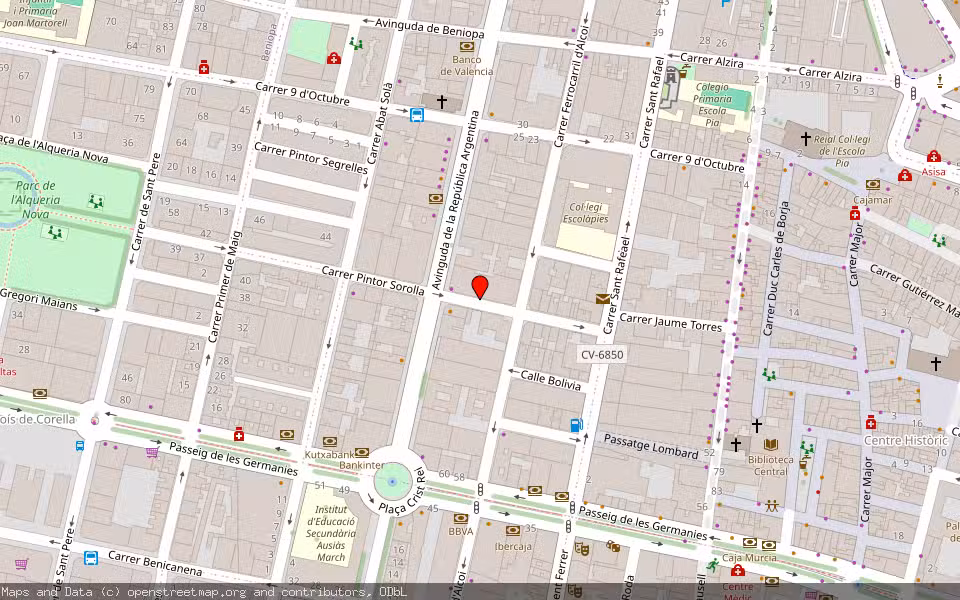Click the BBVA bank icon
This screenshot has width=960, height=600.
pyautogui.click(x=461, y=518)
